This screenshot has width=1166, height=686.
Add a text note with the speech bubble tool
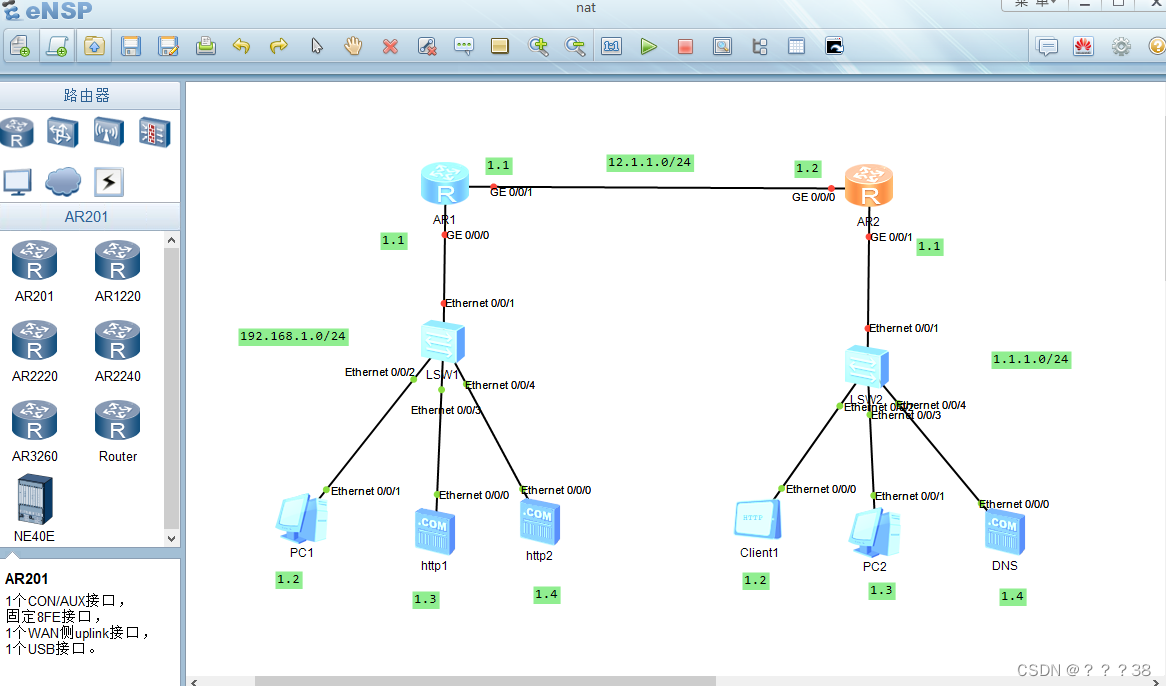pyautogui.click(x=464, y=47)
